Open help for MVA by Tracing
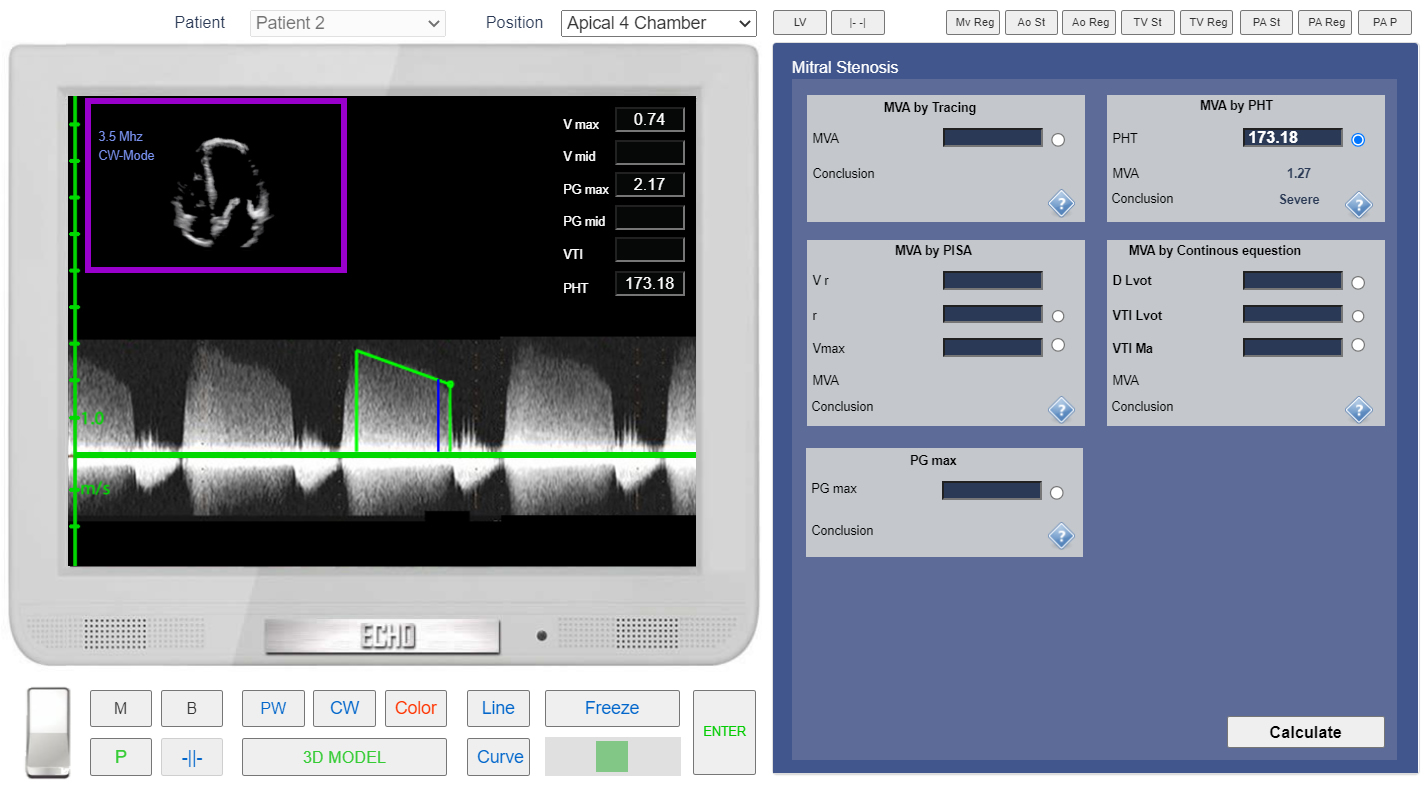The image size is (1428, 790). coord(1061,204)
